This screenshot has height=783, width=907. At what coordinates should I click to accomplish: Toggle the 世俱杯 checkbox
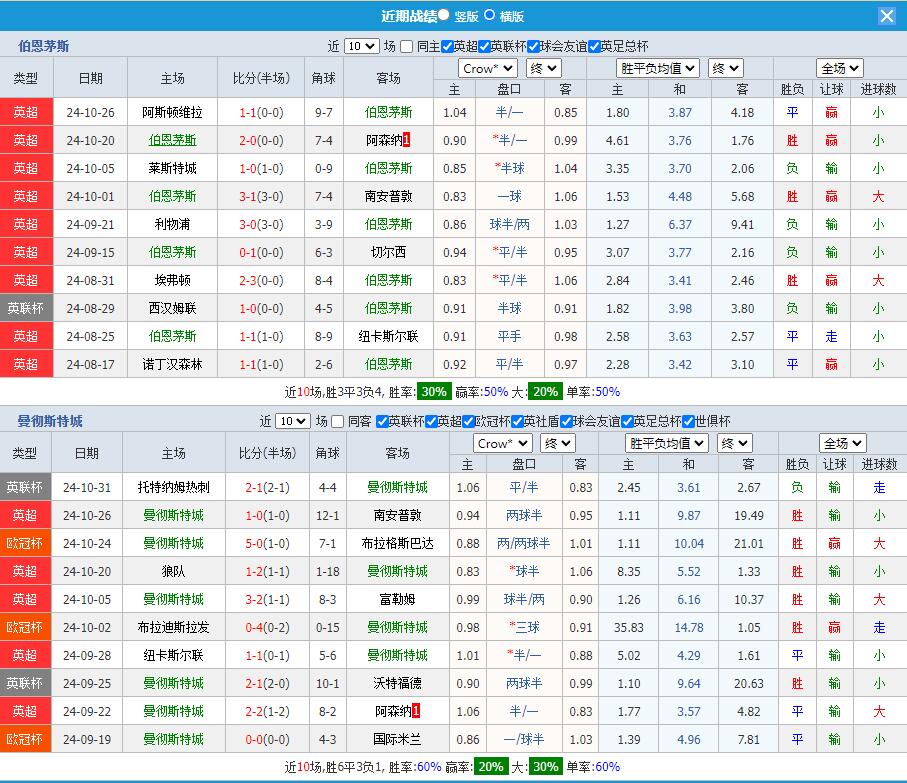click(686, 421)
